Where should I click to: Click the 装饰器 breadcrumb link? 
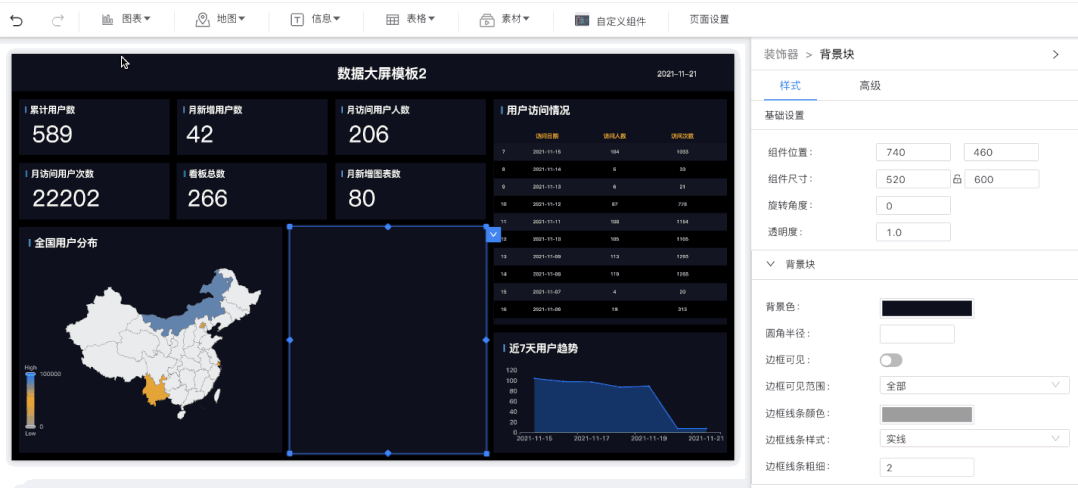point(781,54)
